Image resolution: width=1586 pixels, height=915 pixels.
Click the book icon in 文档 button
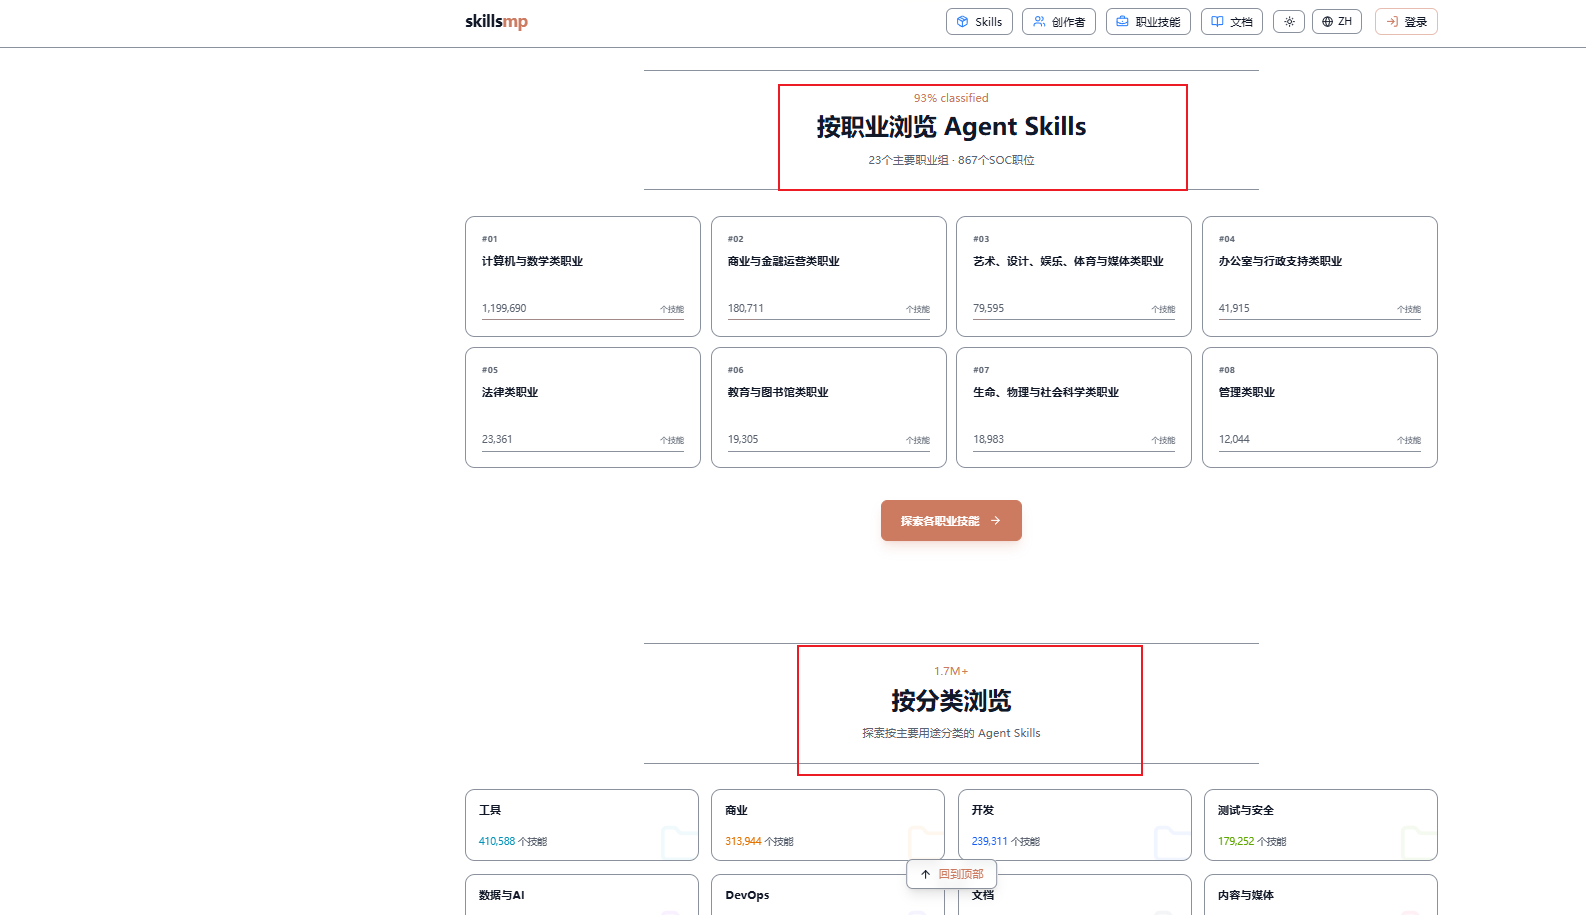point(1217,21)
